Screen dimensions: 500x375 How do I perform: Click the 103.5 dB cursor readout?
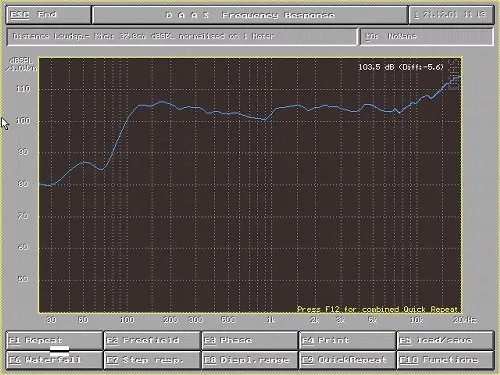[x=401, y=67]
